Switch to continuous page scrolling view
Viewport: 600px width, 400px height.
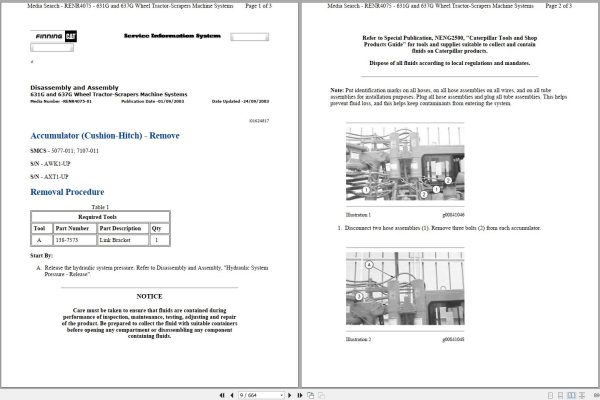click(560, 395)
